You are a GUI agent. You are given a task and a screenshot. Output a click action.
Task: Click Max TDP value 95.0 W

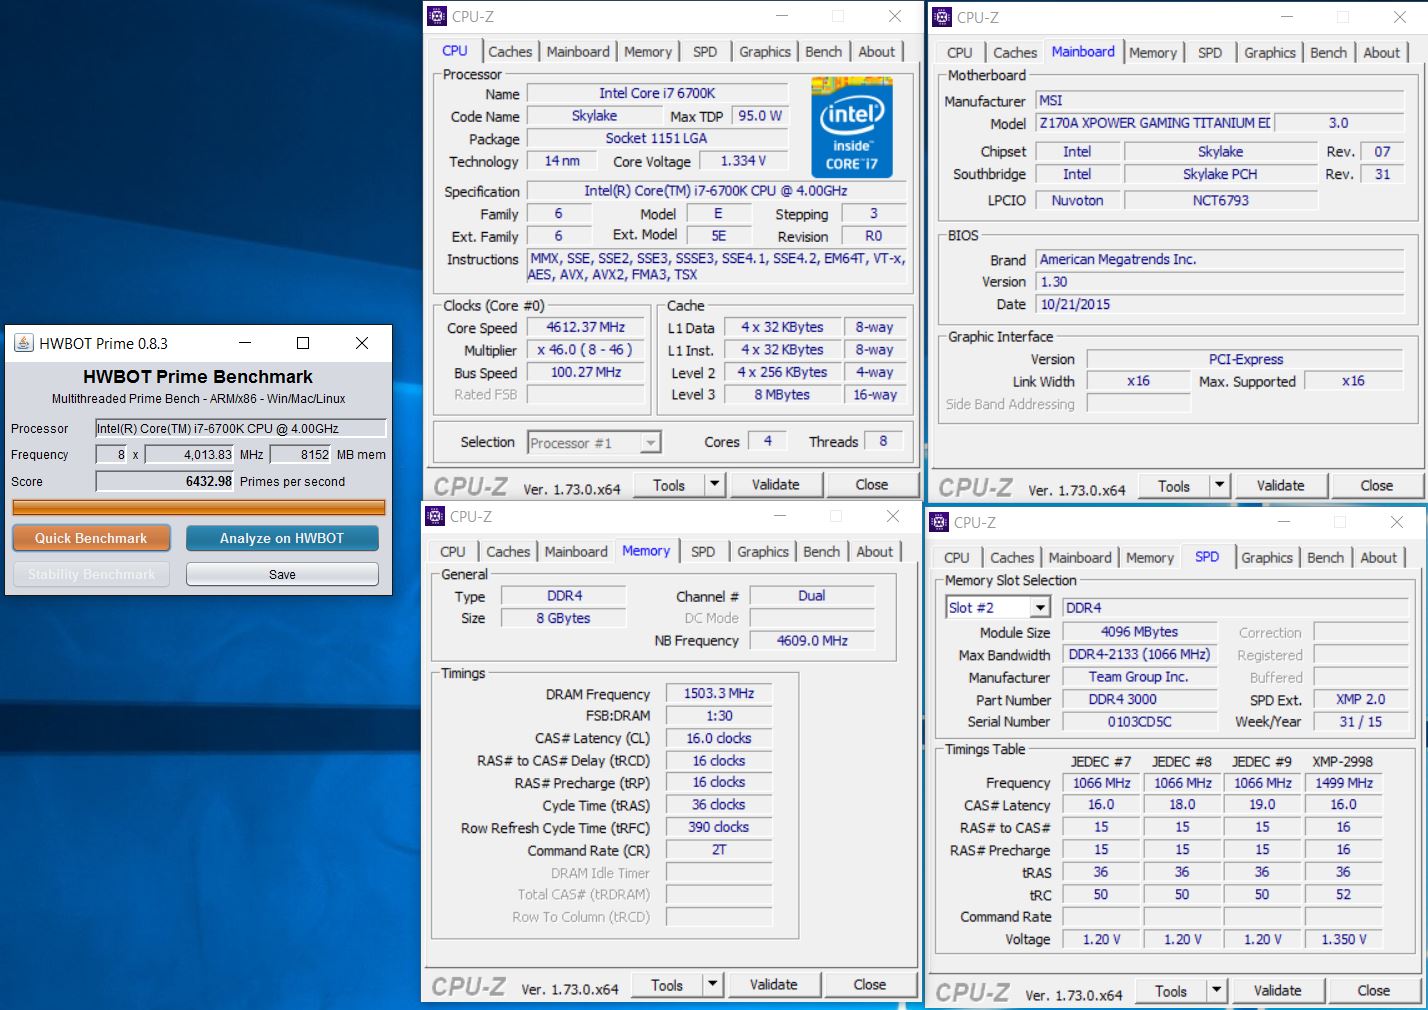[x=760, y=116]
